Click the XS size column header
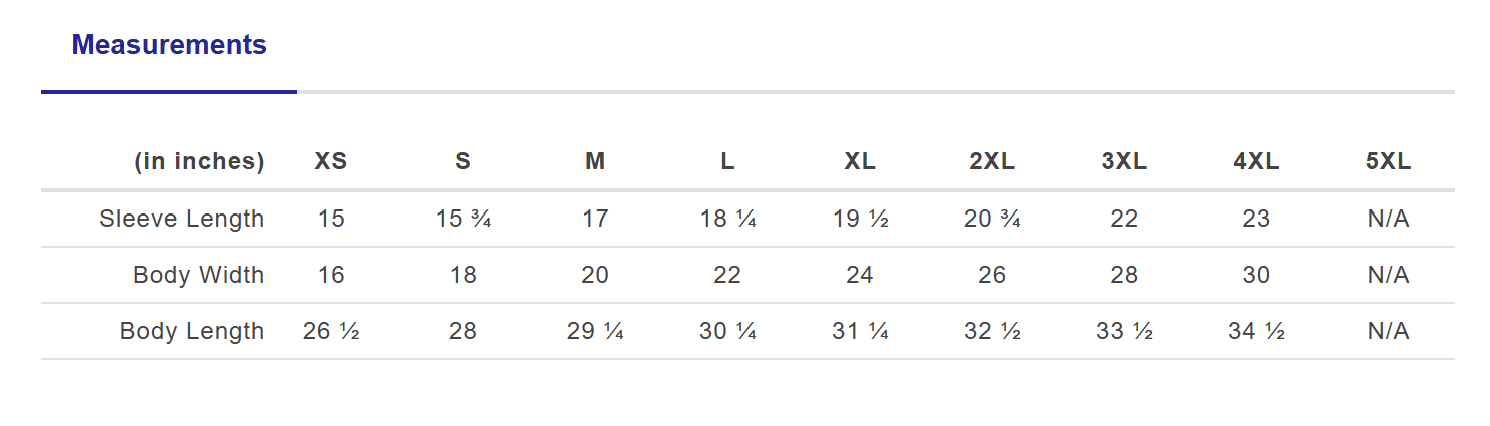1490x426 pixels. [x=331, y=162]
